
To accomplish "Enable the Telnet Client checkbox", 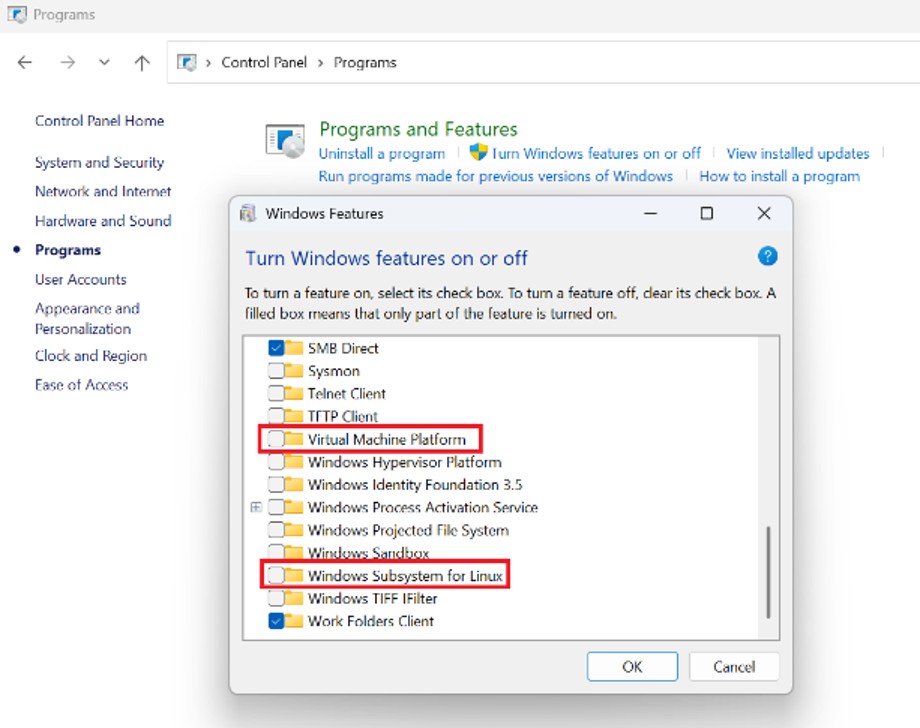I will click(x=276, y=394).
